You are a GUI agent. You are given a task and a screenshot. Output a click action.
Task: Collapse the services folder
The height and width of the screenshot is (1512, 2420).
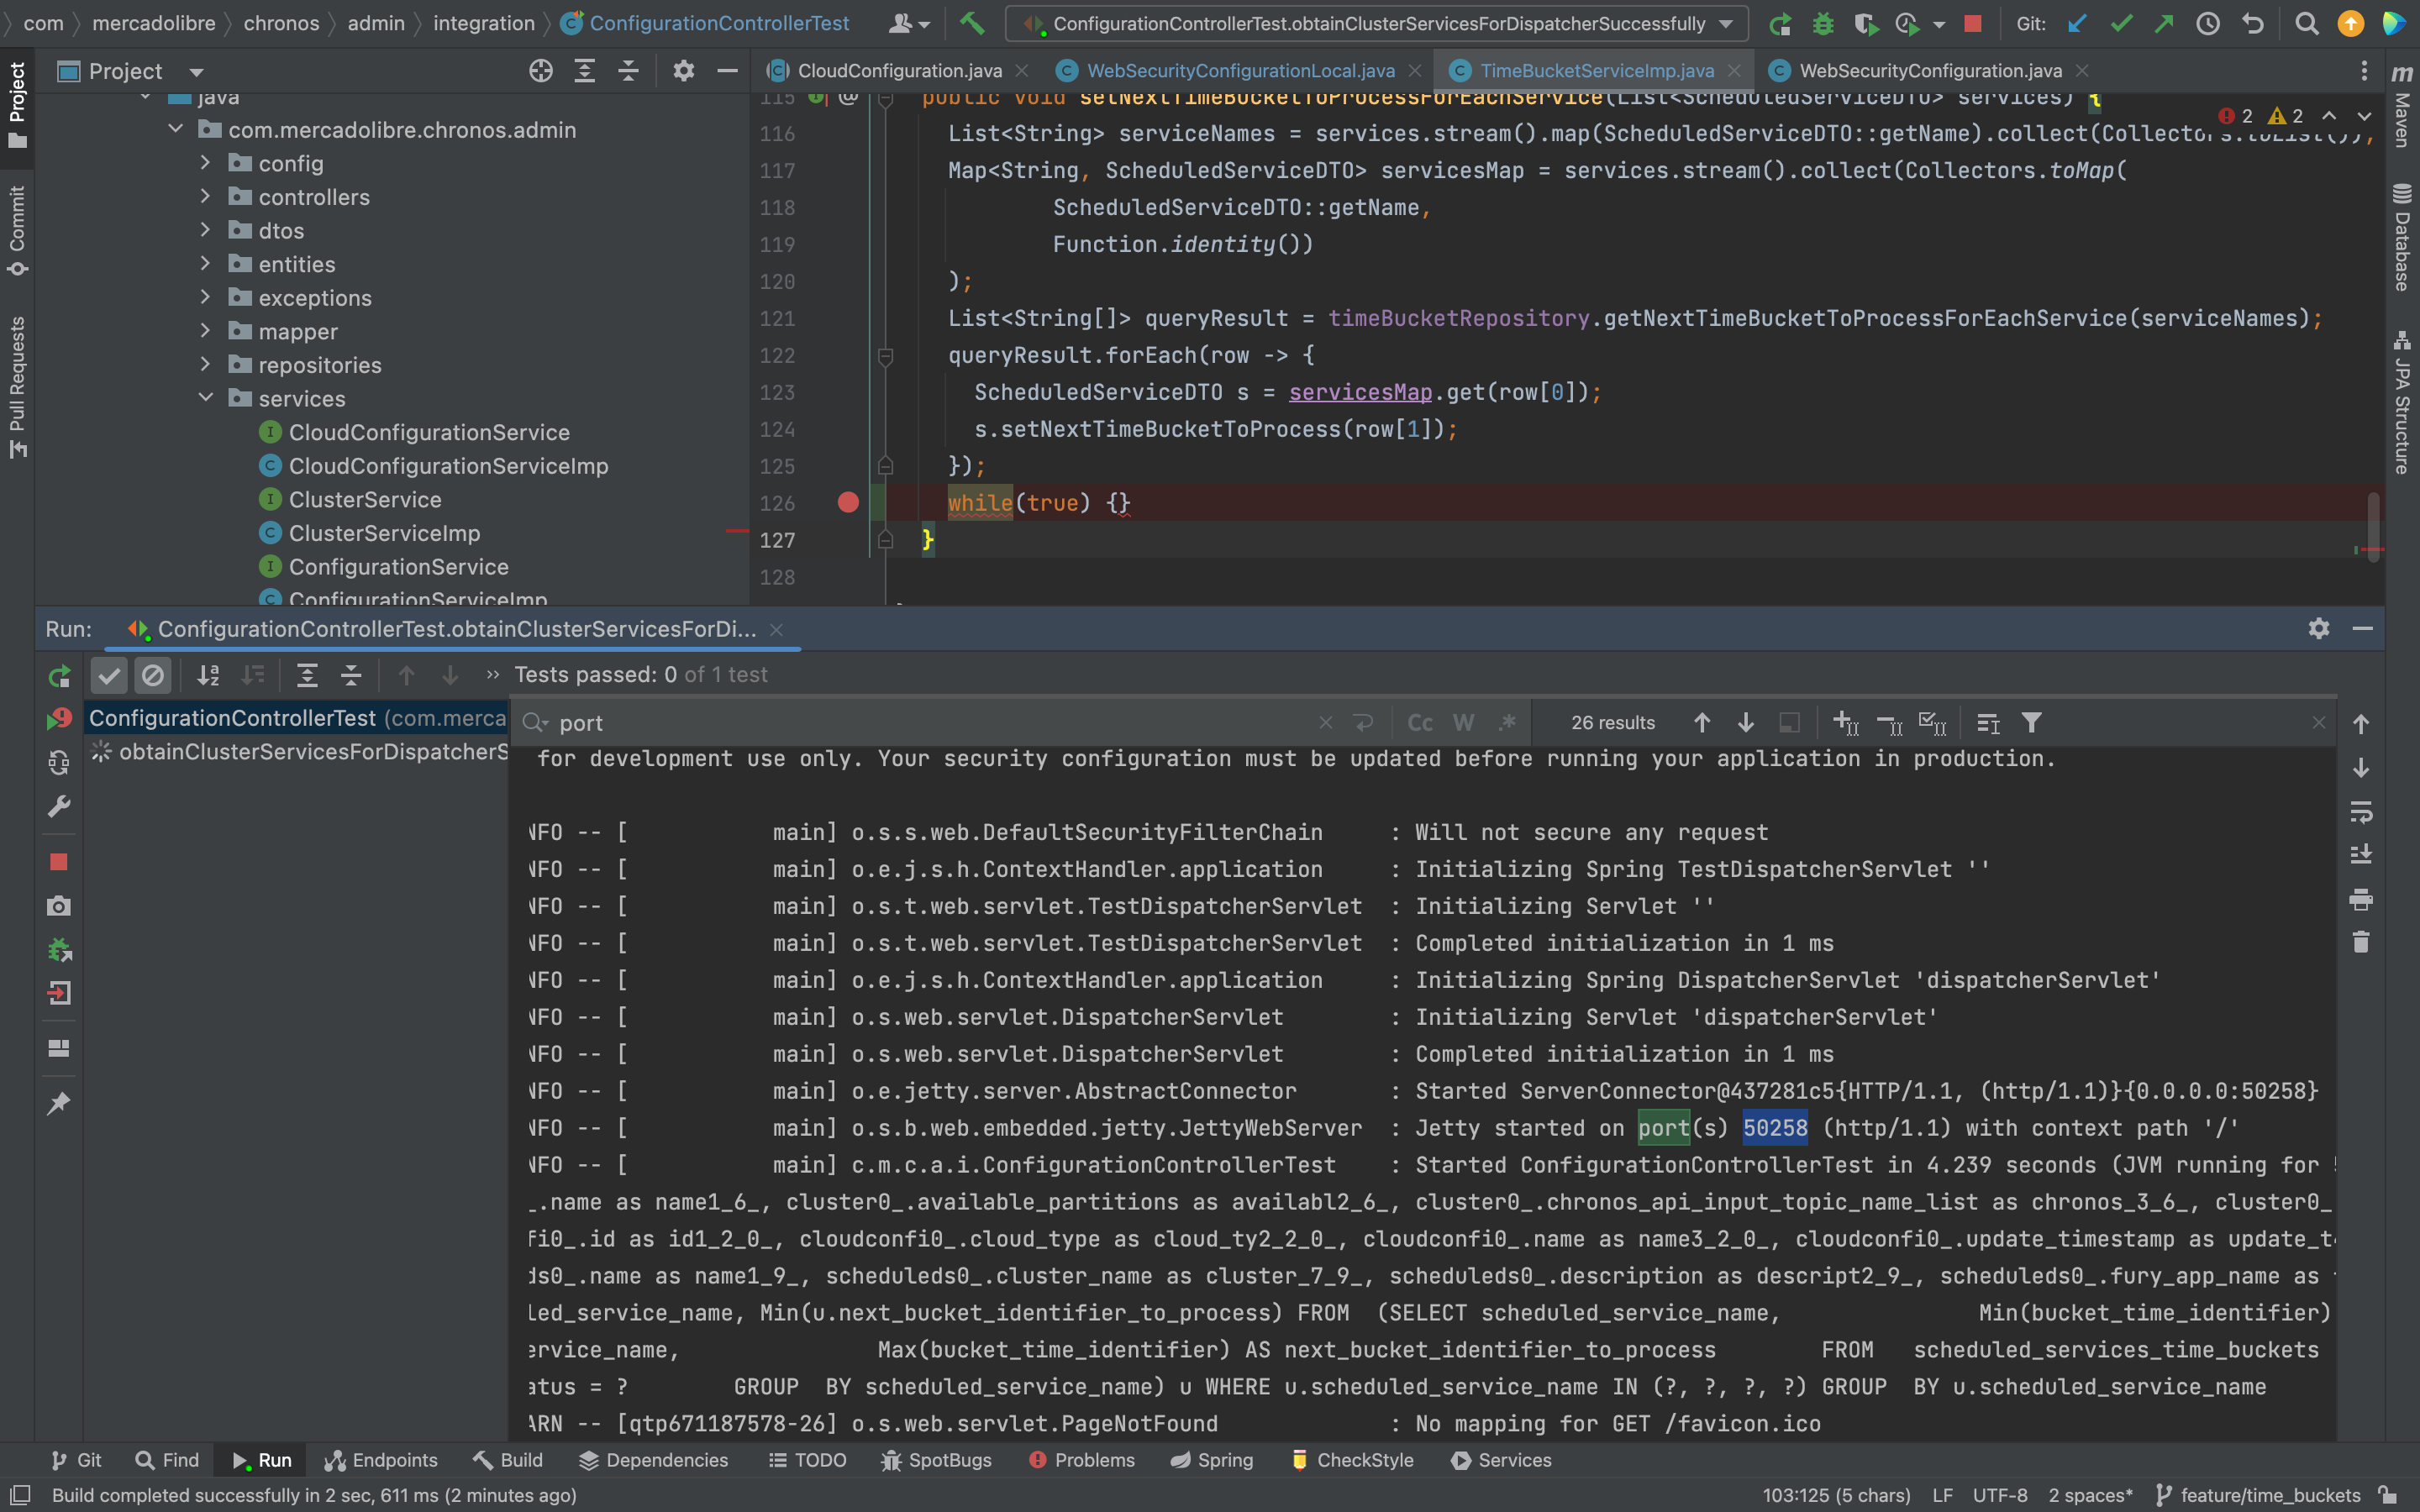pos(205,398)
